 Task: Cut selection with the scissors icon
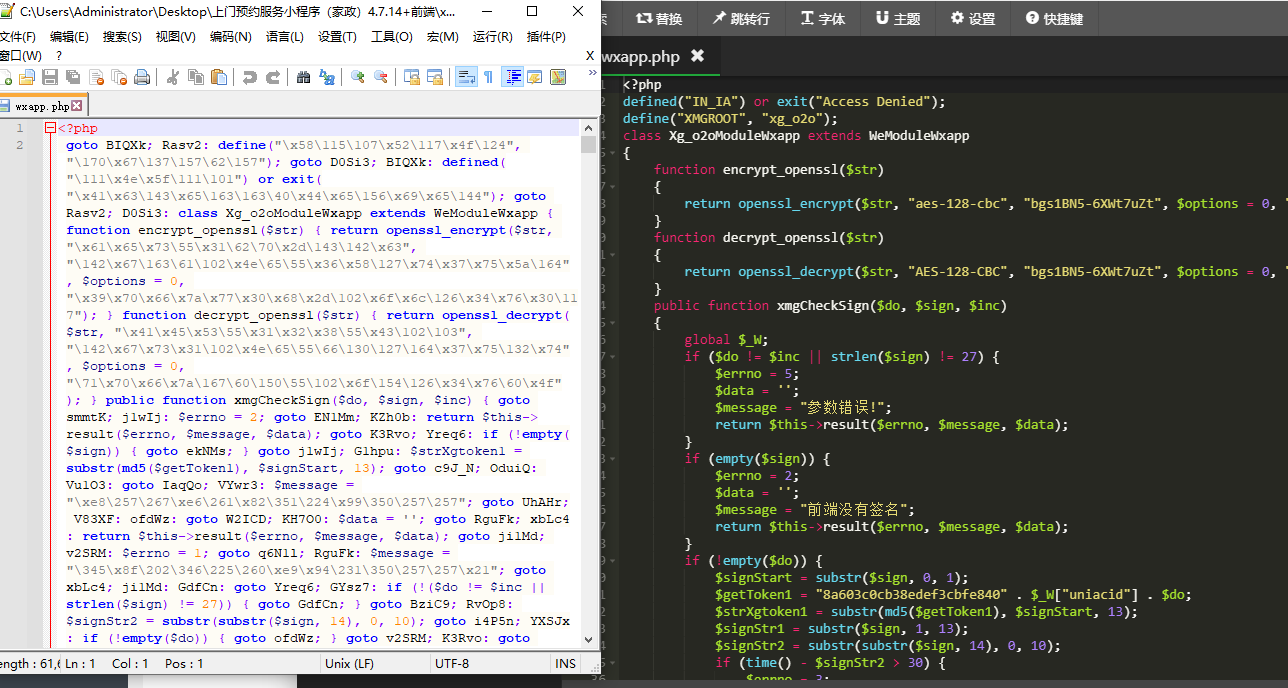point(173,77)
